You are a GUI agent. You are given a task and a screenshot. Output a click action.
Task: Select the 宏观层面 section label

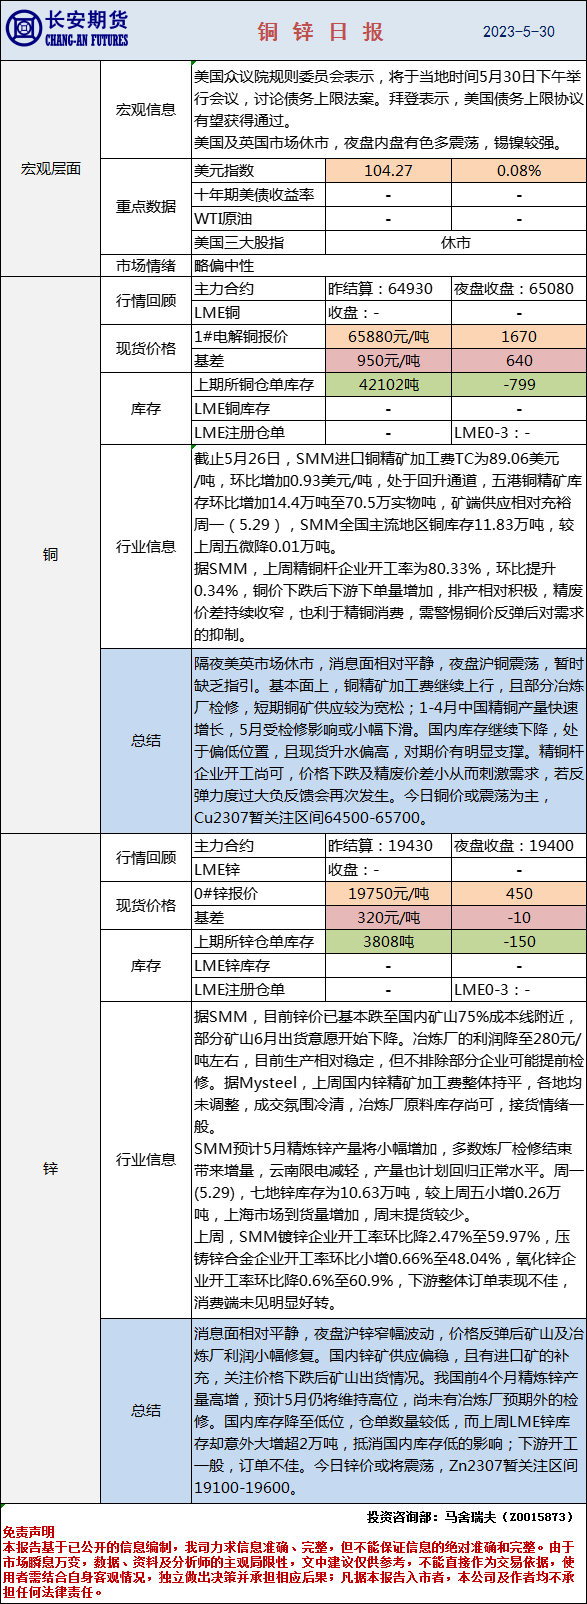click(x=51, y=169)
